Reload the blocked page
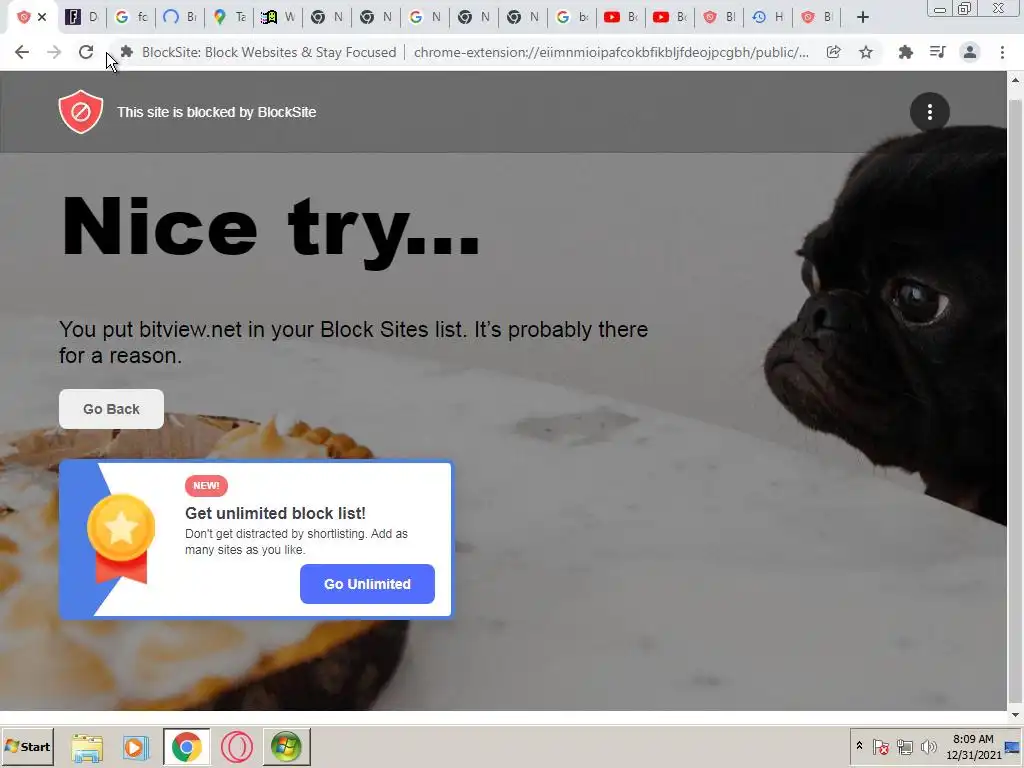1024x768 pixels. tap(86, 52)
